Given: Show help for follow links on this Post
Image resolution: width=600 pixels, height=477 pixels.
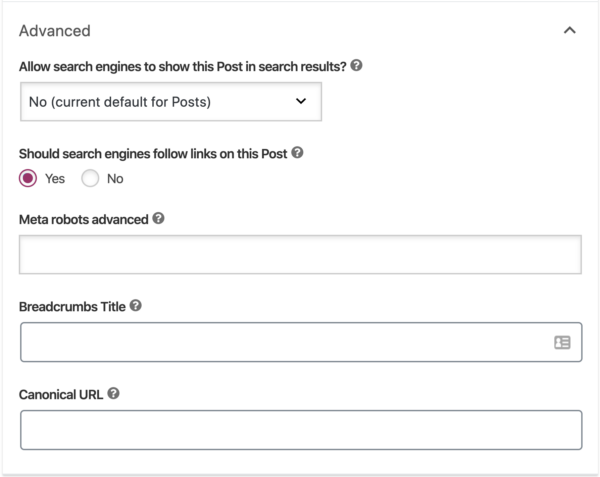Looking at the screenshot, I should [x=297, y=153].
